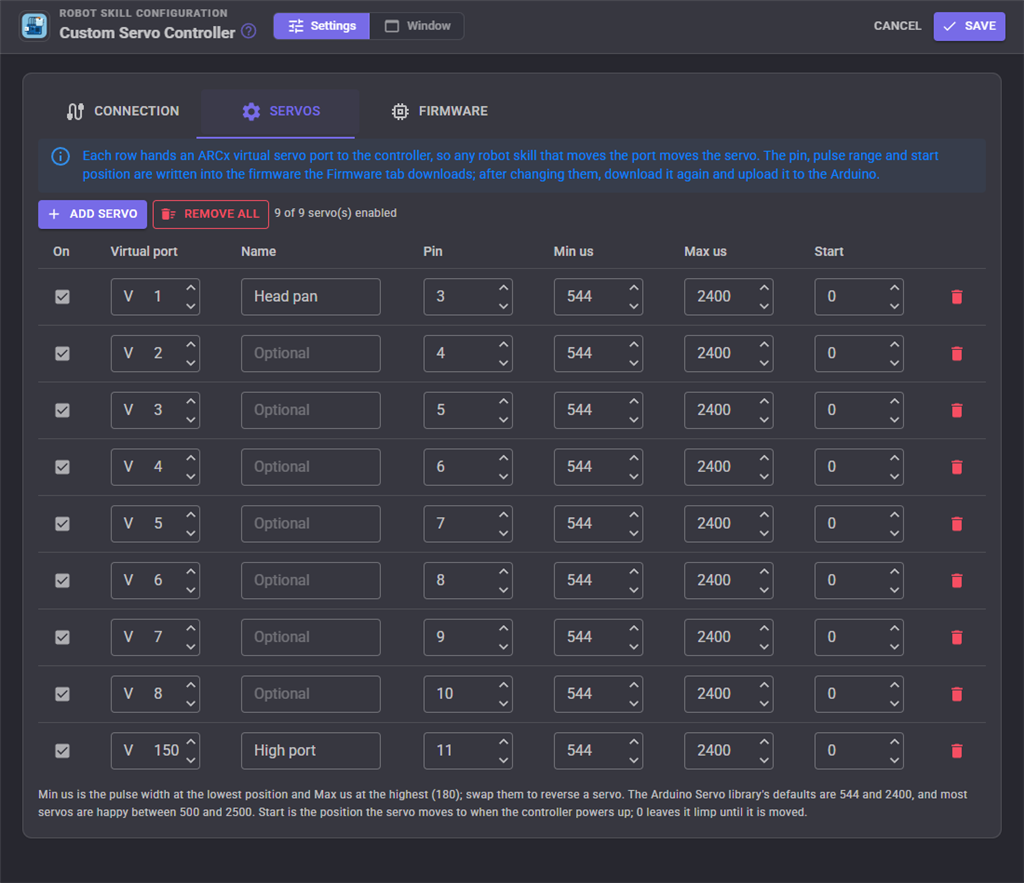Image resolution: width=1024 pixels, height=883 pixels.
Task: Open the Firmware tab
Action: click(x=440, y=112)
